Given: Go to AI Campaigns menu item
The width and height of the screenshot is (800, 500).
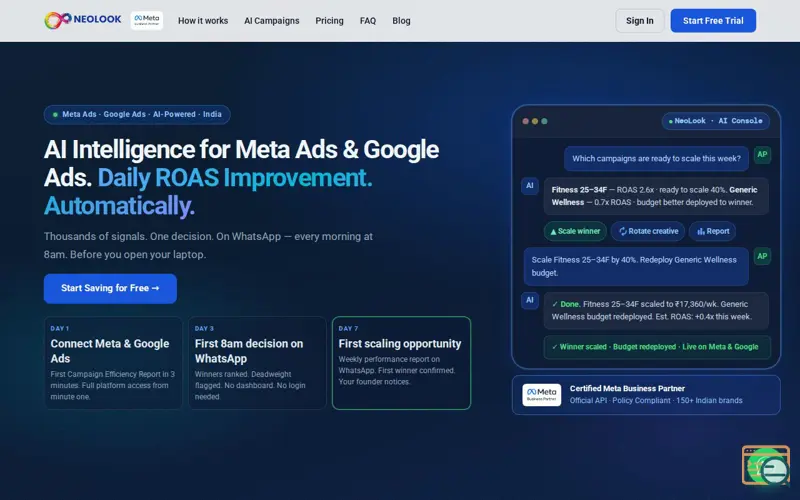Looking at the screenshot, I should [x=271, y=21].
